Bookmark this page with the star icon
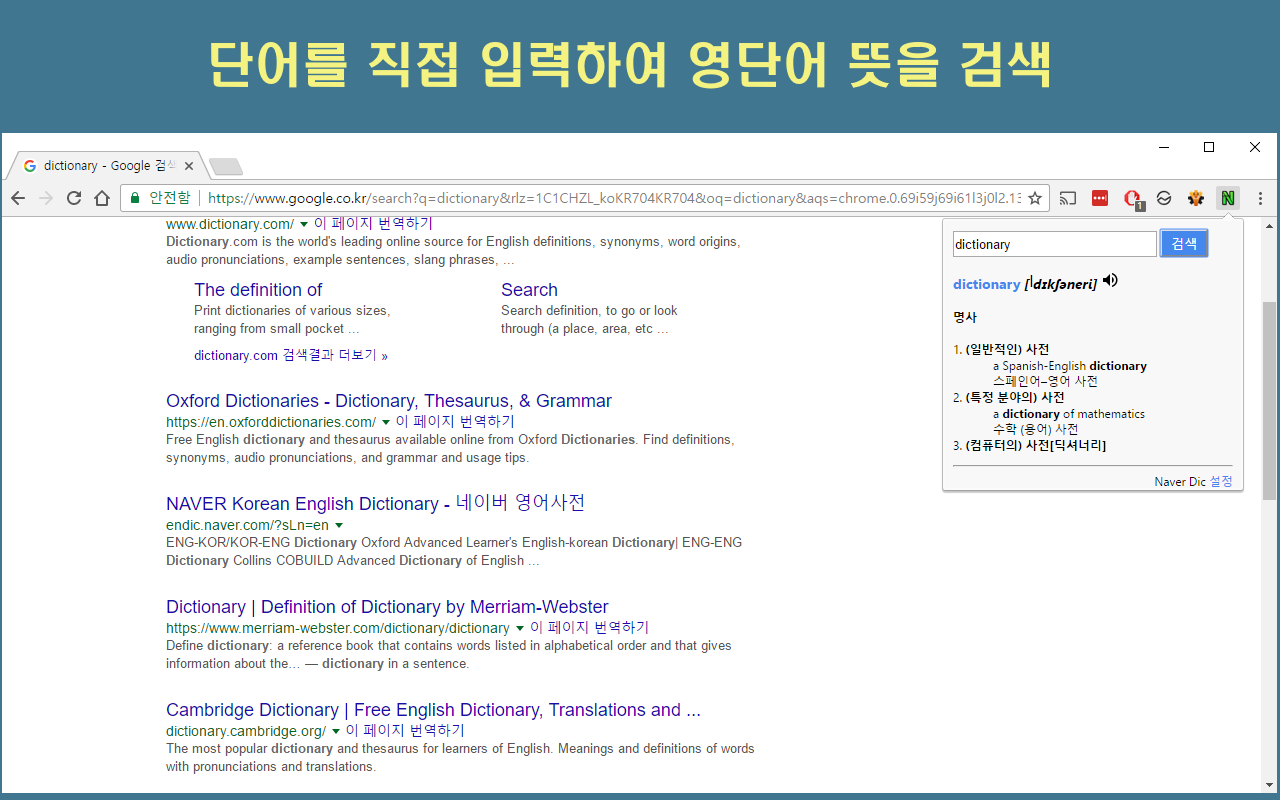 pyautogui.click(x=1035, y=198)
